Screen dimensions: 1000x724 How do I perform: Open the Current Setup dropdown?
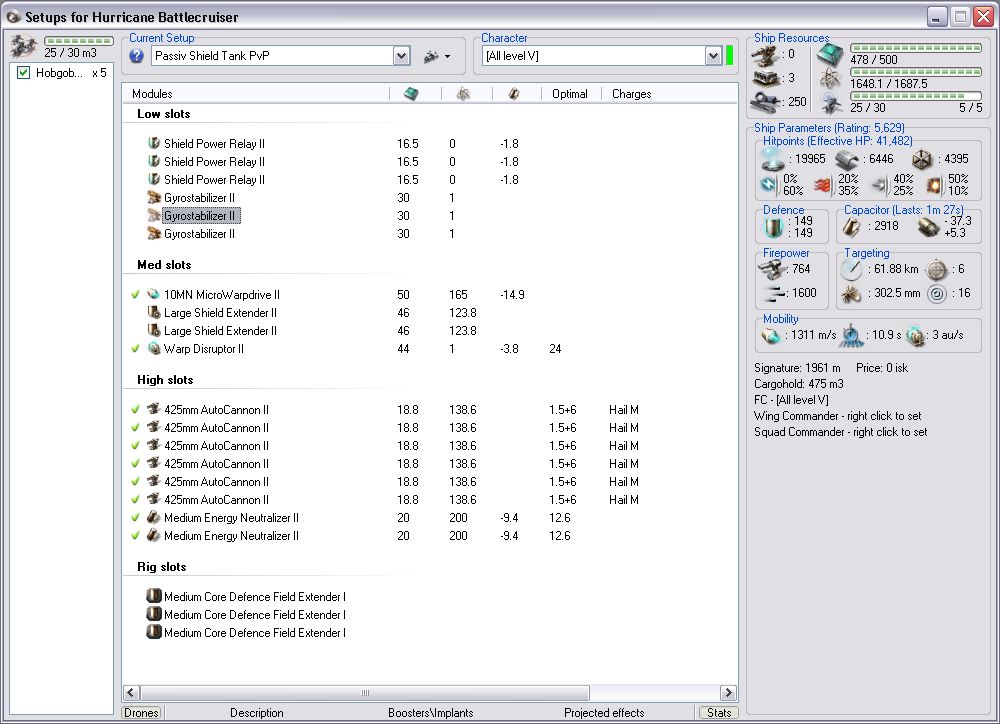point(401,56)
